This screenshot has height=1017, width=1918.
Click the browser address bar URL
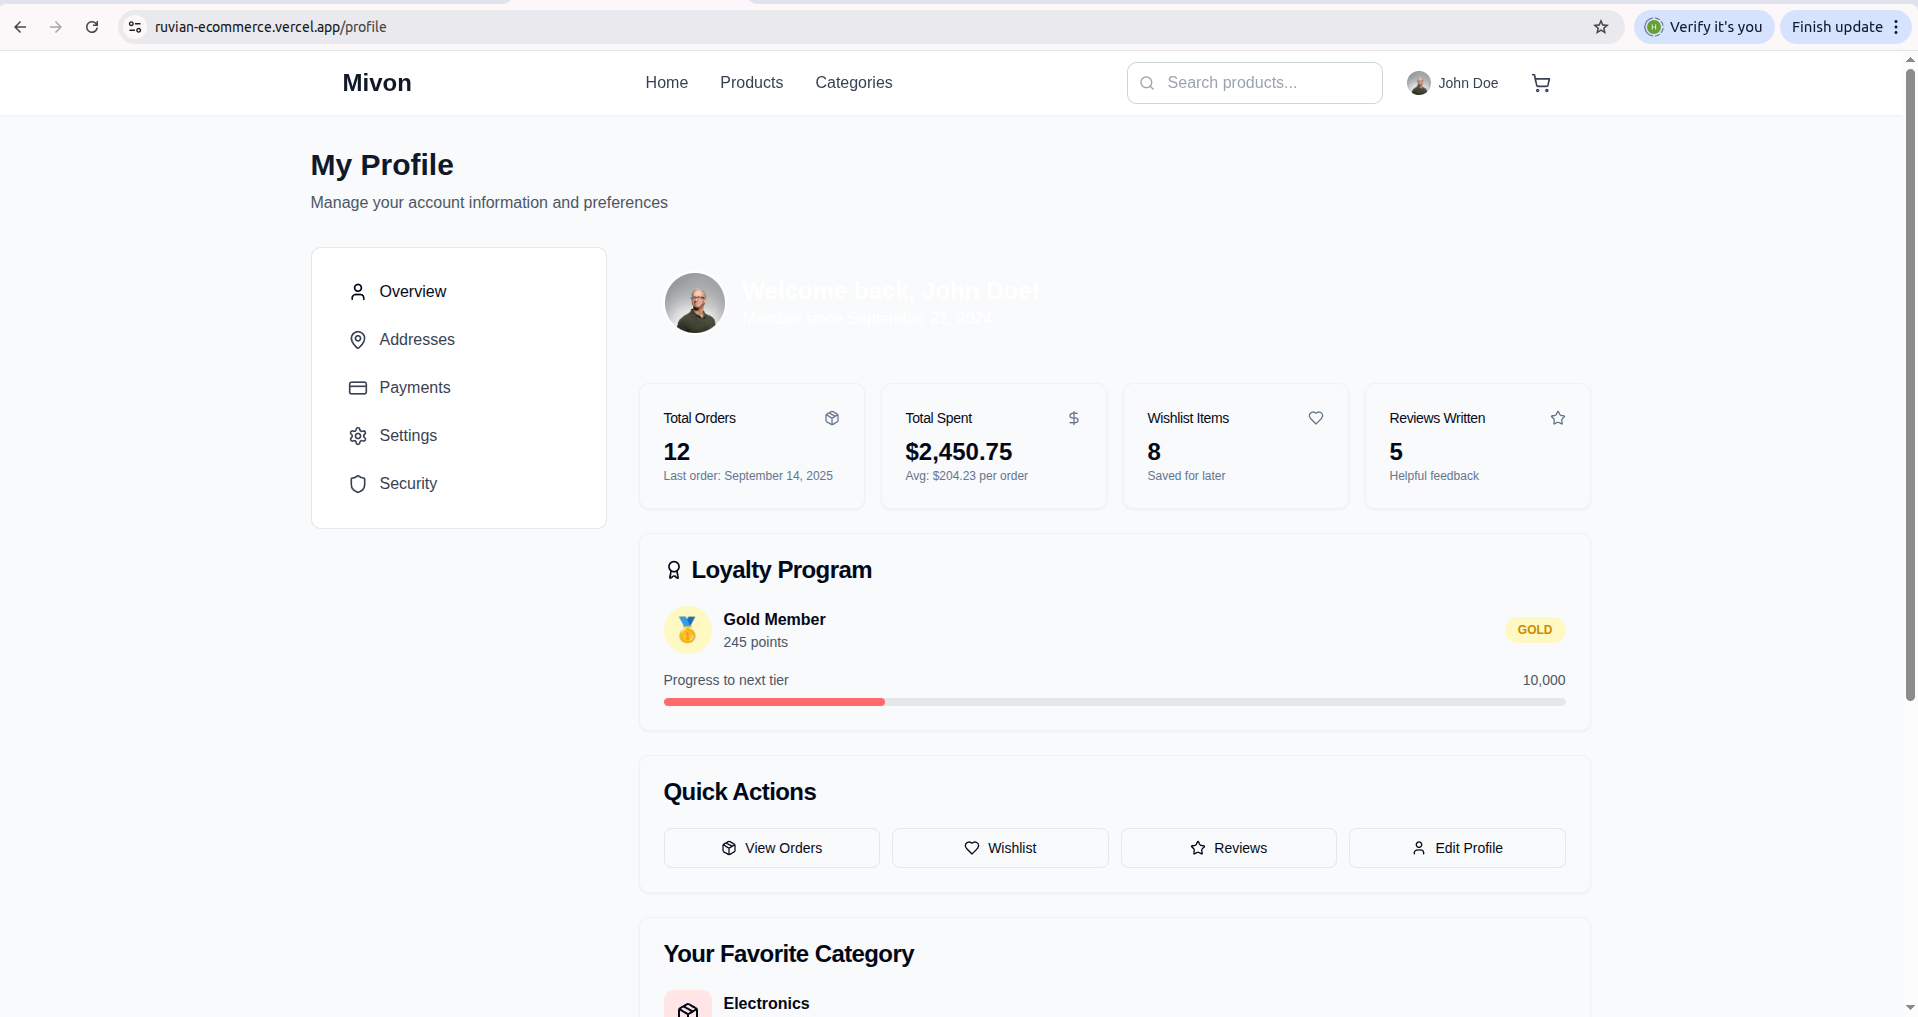pos(271,27)
